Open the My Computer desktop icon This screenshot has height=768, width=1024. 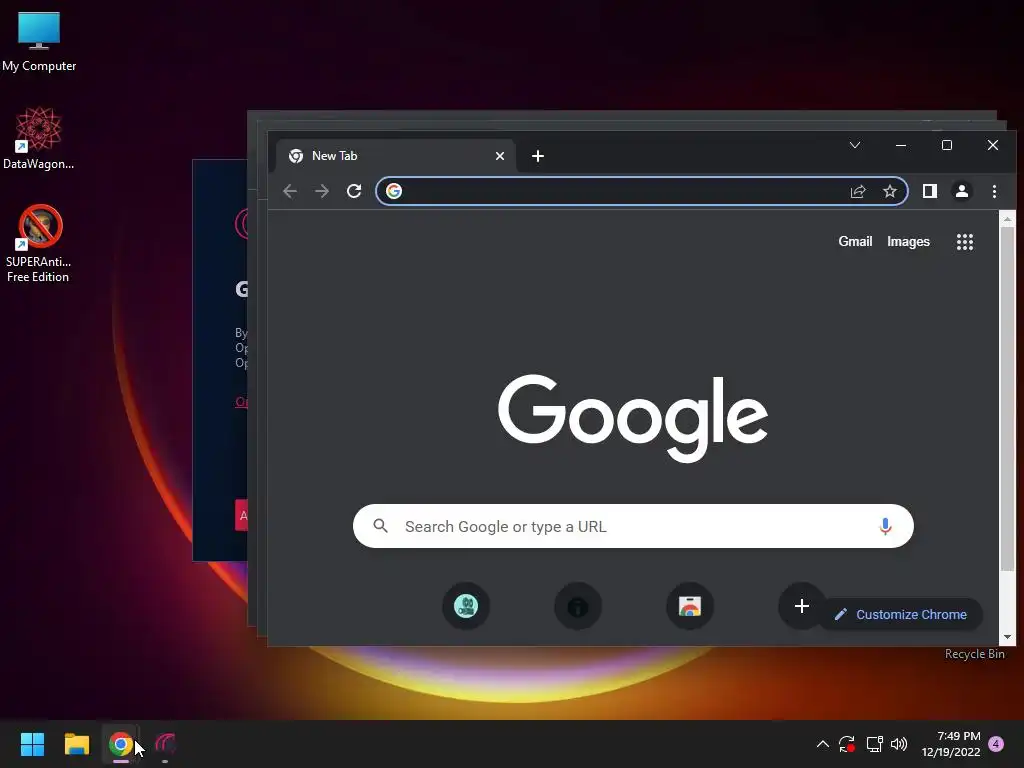(39, 42)
